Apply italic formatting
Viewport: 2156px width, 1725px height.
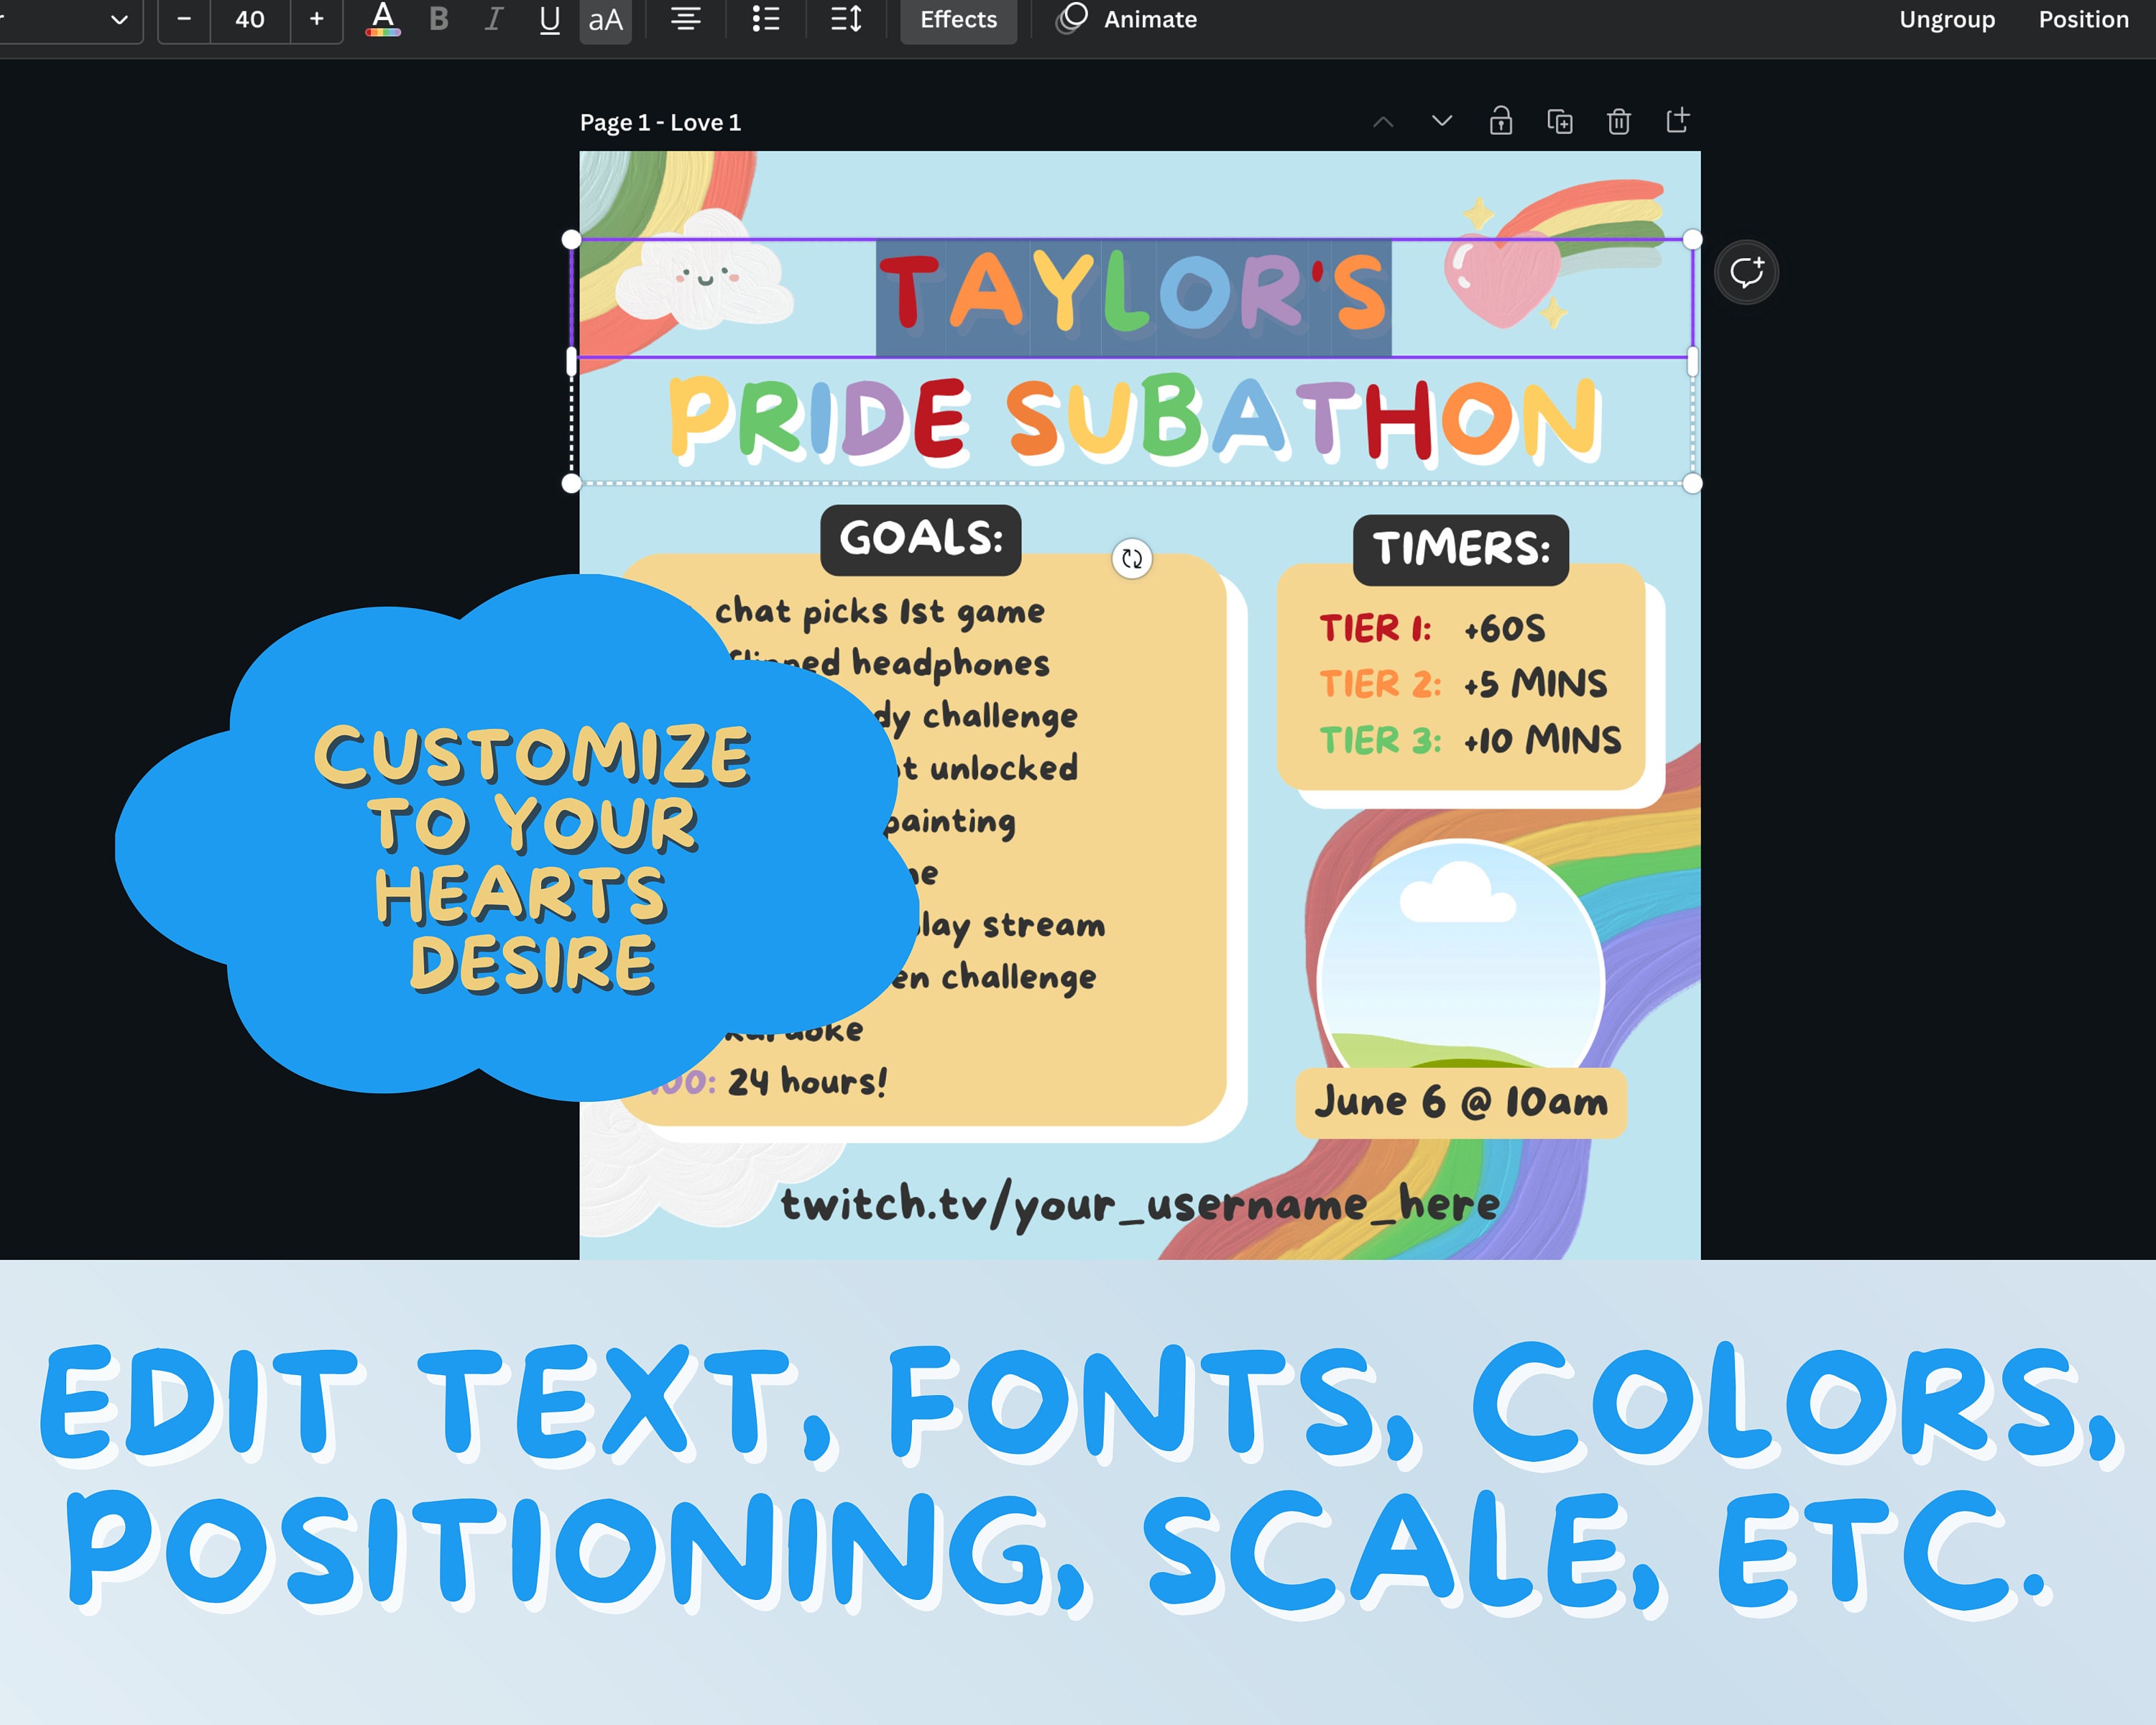(x=493, y=20)
